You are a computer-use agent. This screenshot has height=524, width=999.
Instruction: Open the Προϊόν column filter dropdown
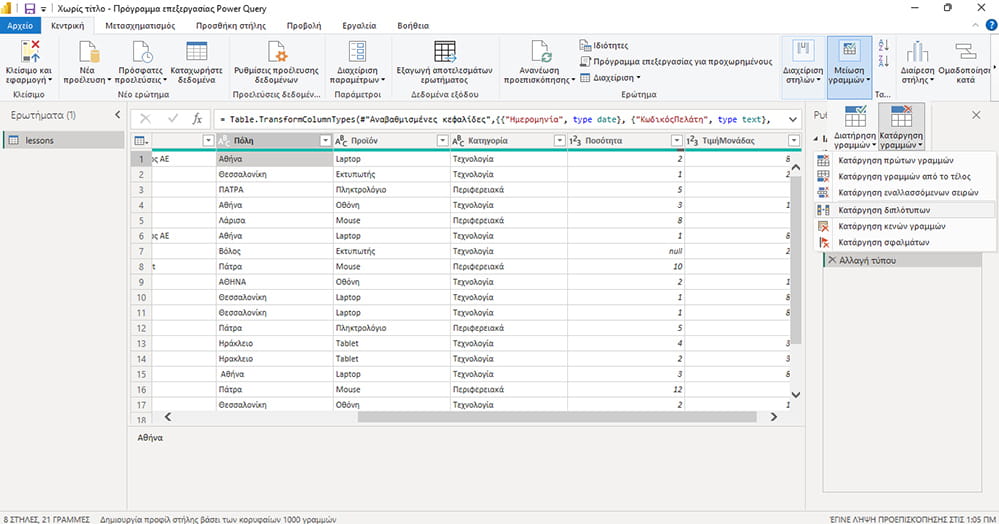(442, 141)
